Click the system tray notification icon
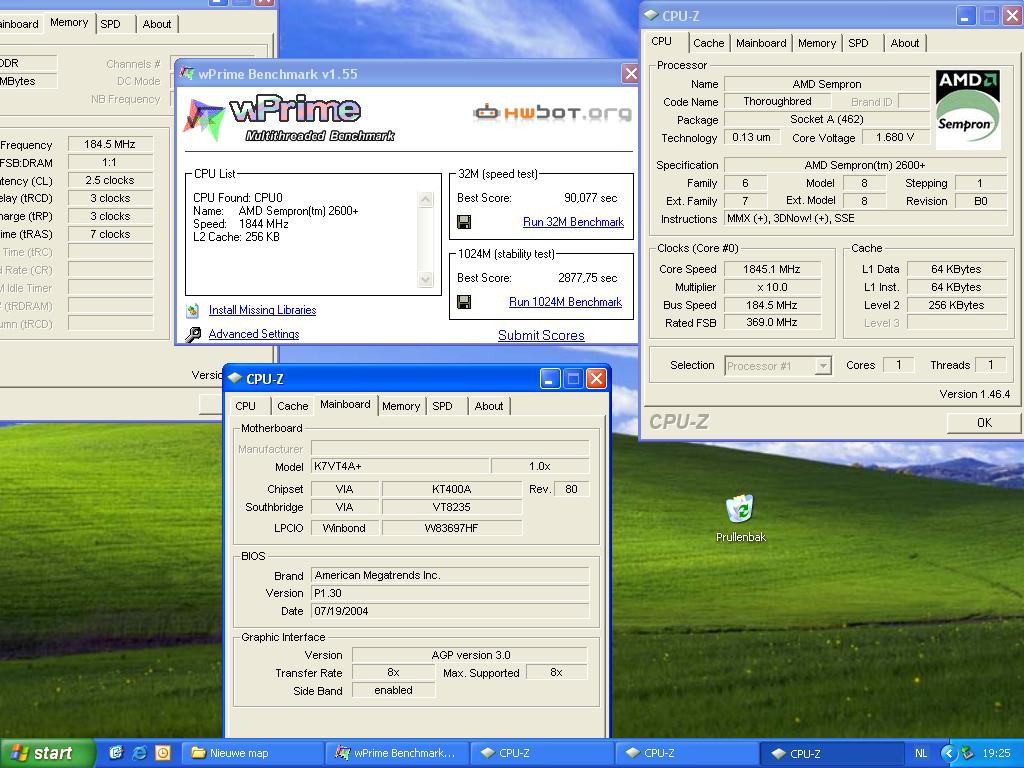 pos(968,753)
